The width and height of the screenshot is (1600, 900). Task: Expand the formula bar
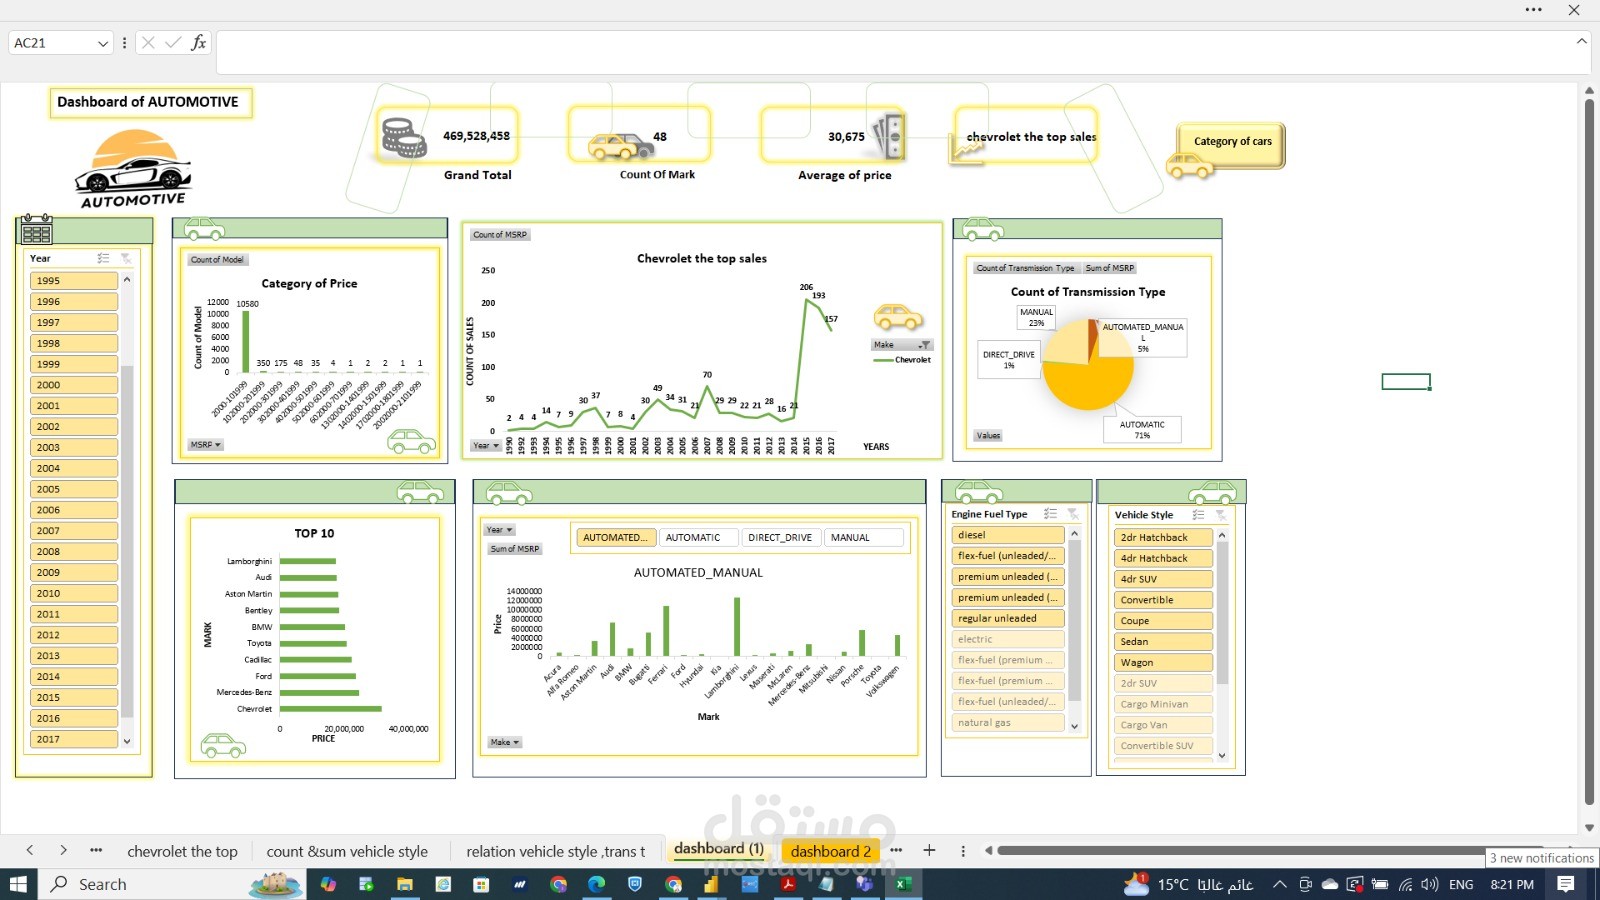[1581, 41]
